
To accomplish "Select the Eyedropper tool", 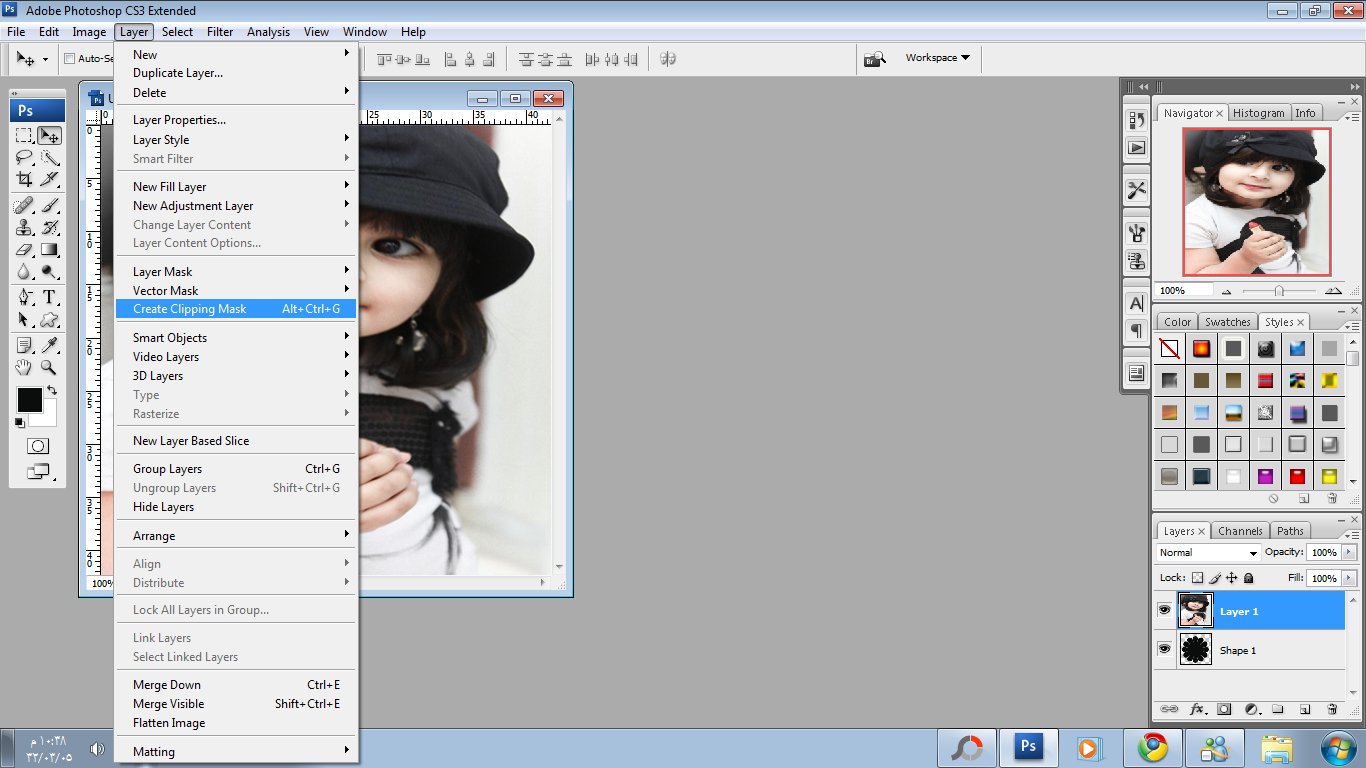I will 49,345.
